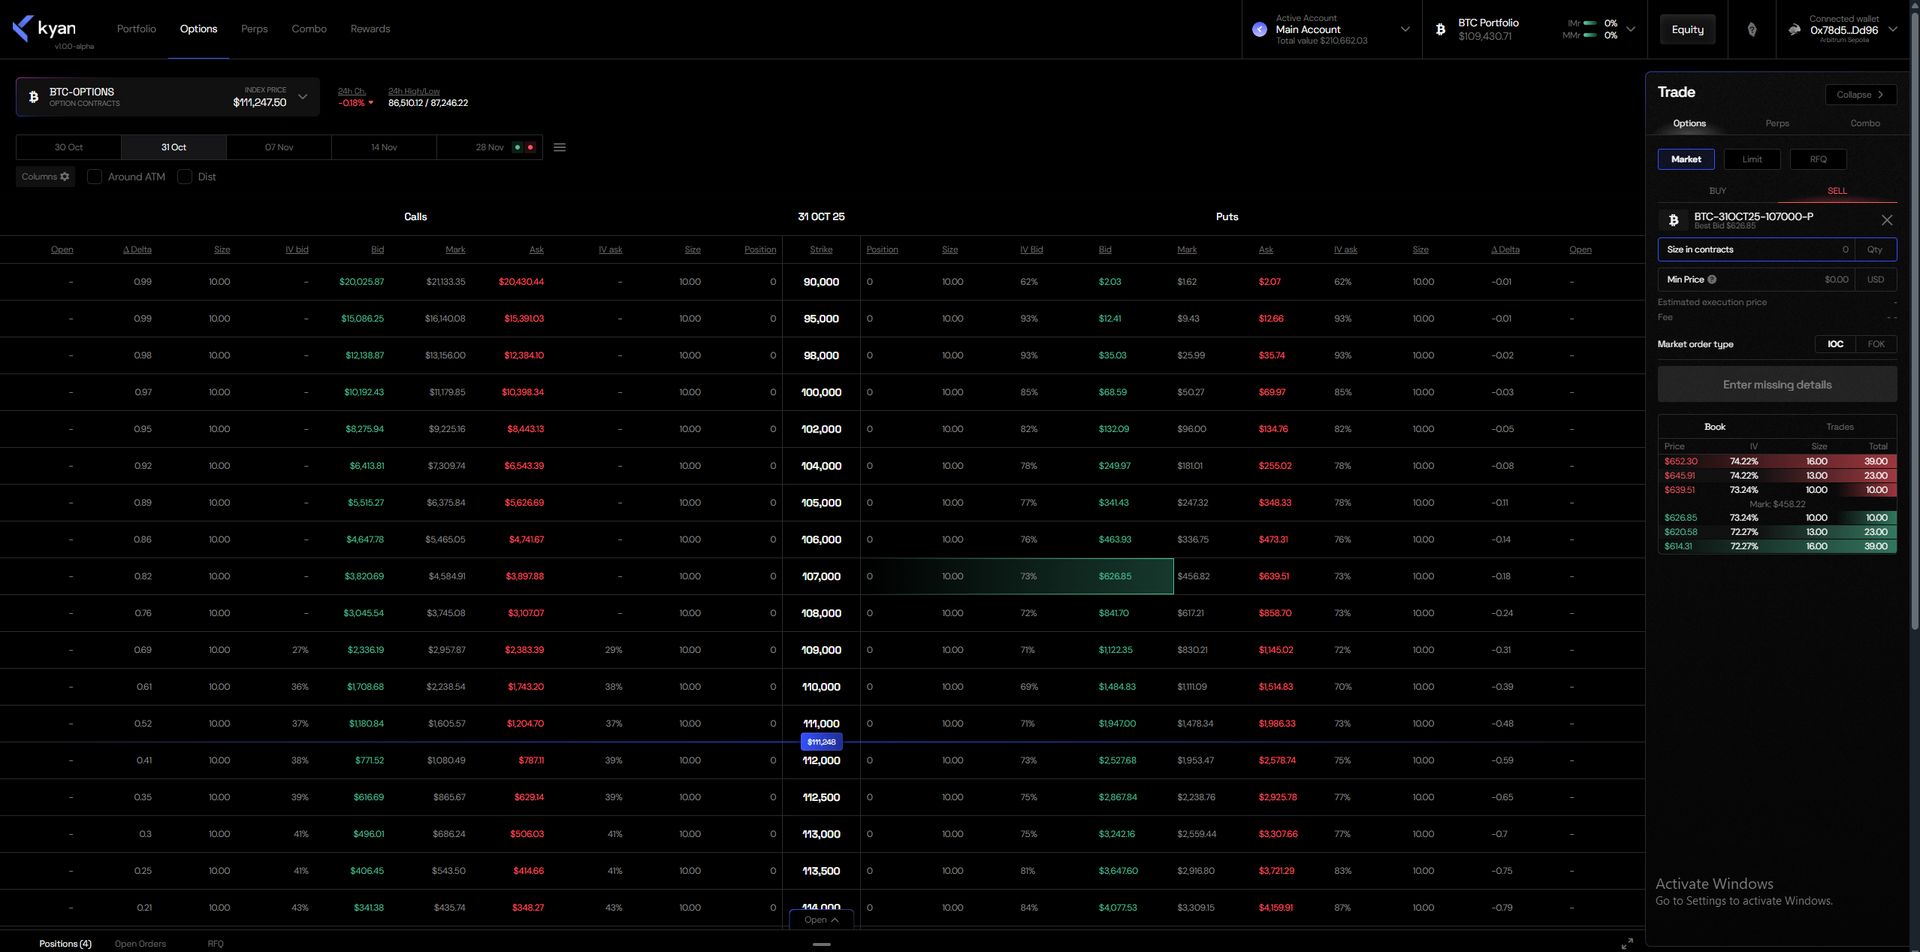Open the Open Orders bottom tab
The height and width of the screenshot is (952, 1920).
140,944
